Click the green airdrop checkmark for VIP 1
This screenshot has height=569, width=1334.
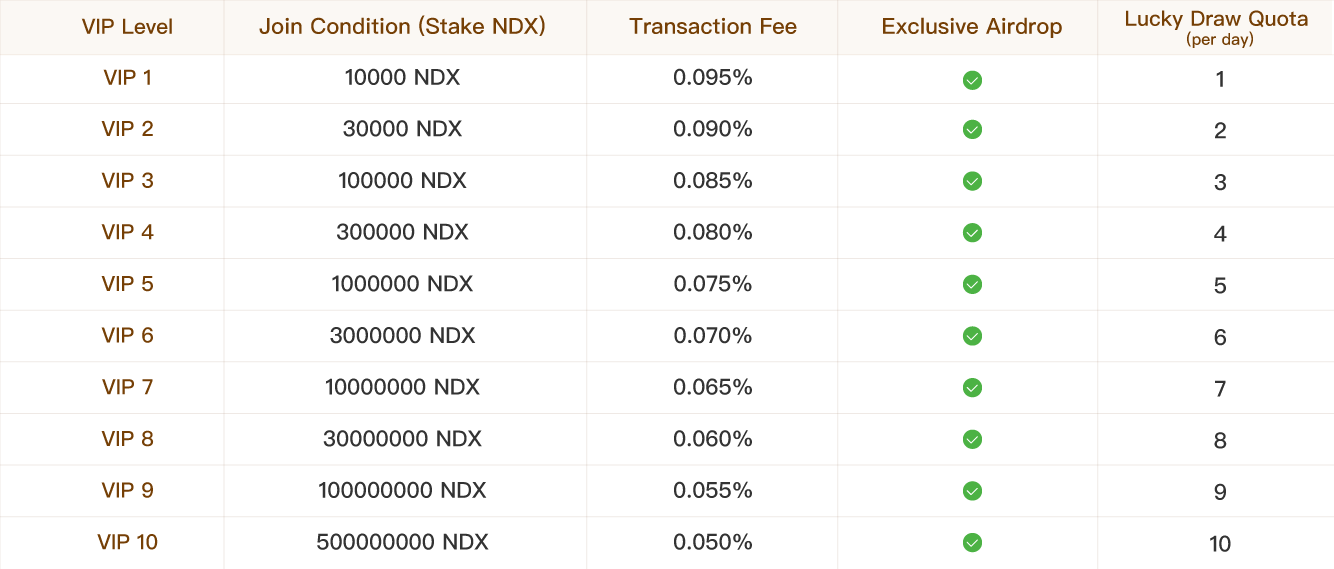pos(972,79)
